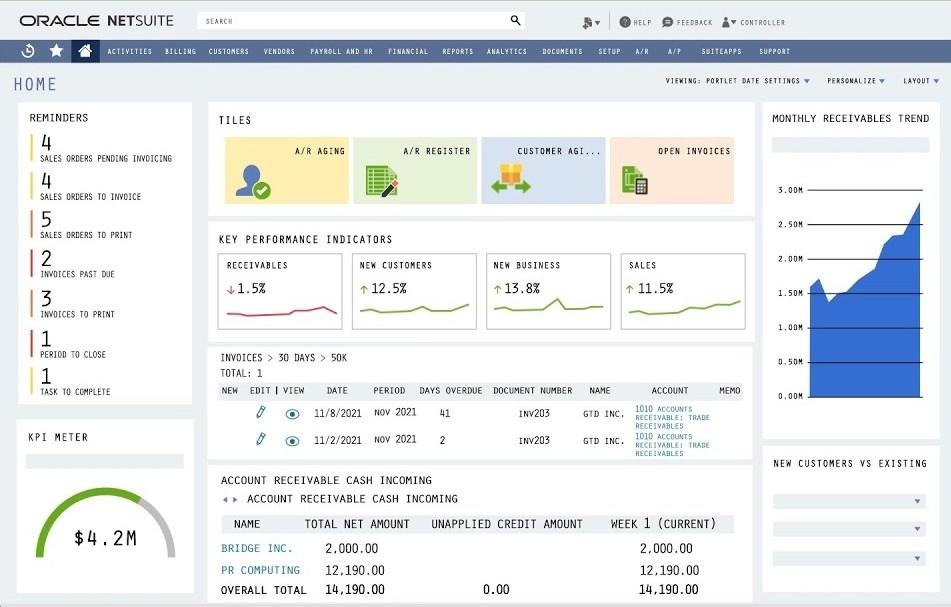
Task: Open the Support menu
Action: coord(775,52)
